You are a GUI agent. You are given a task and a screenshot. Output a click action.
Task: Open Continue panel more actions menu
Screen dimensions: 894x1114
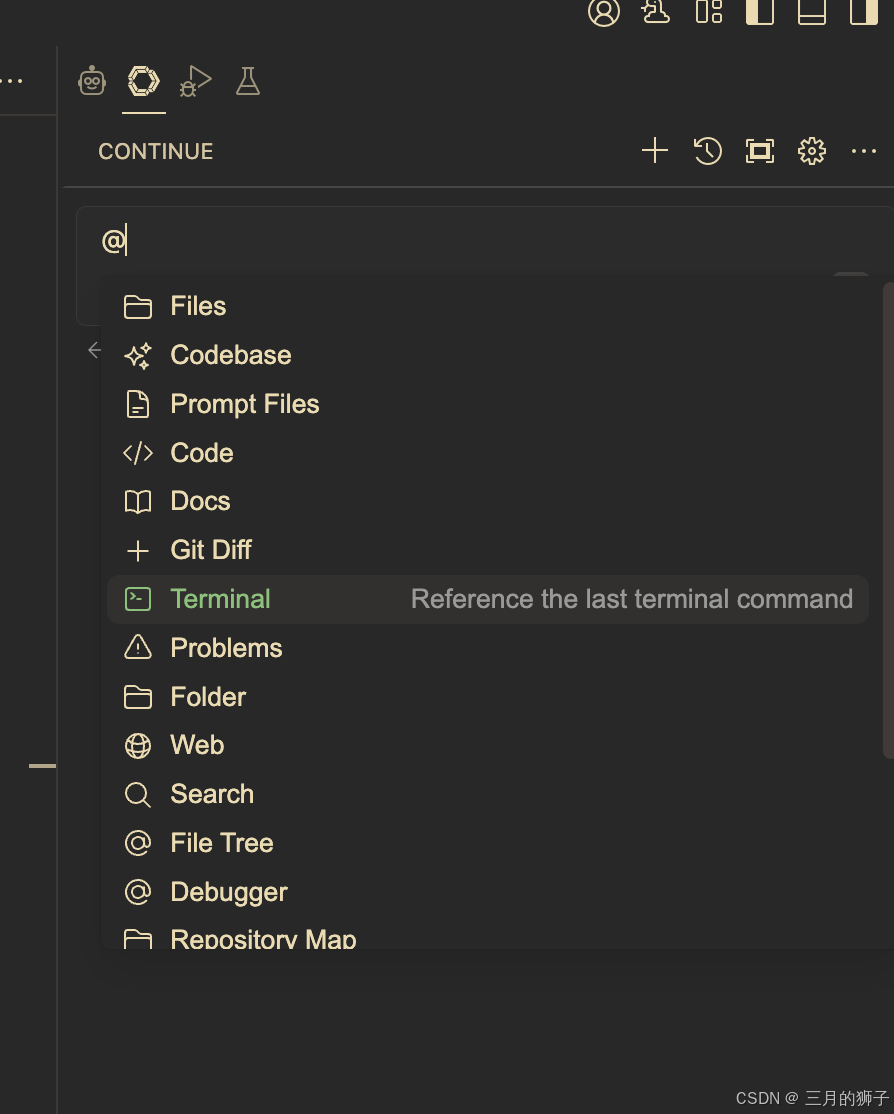point(864,151)
